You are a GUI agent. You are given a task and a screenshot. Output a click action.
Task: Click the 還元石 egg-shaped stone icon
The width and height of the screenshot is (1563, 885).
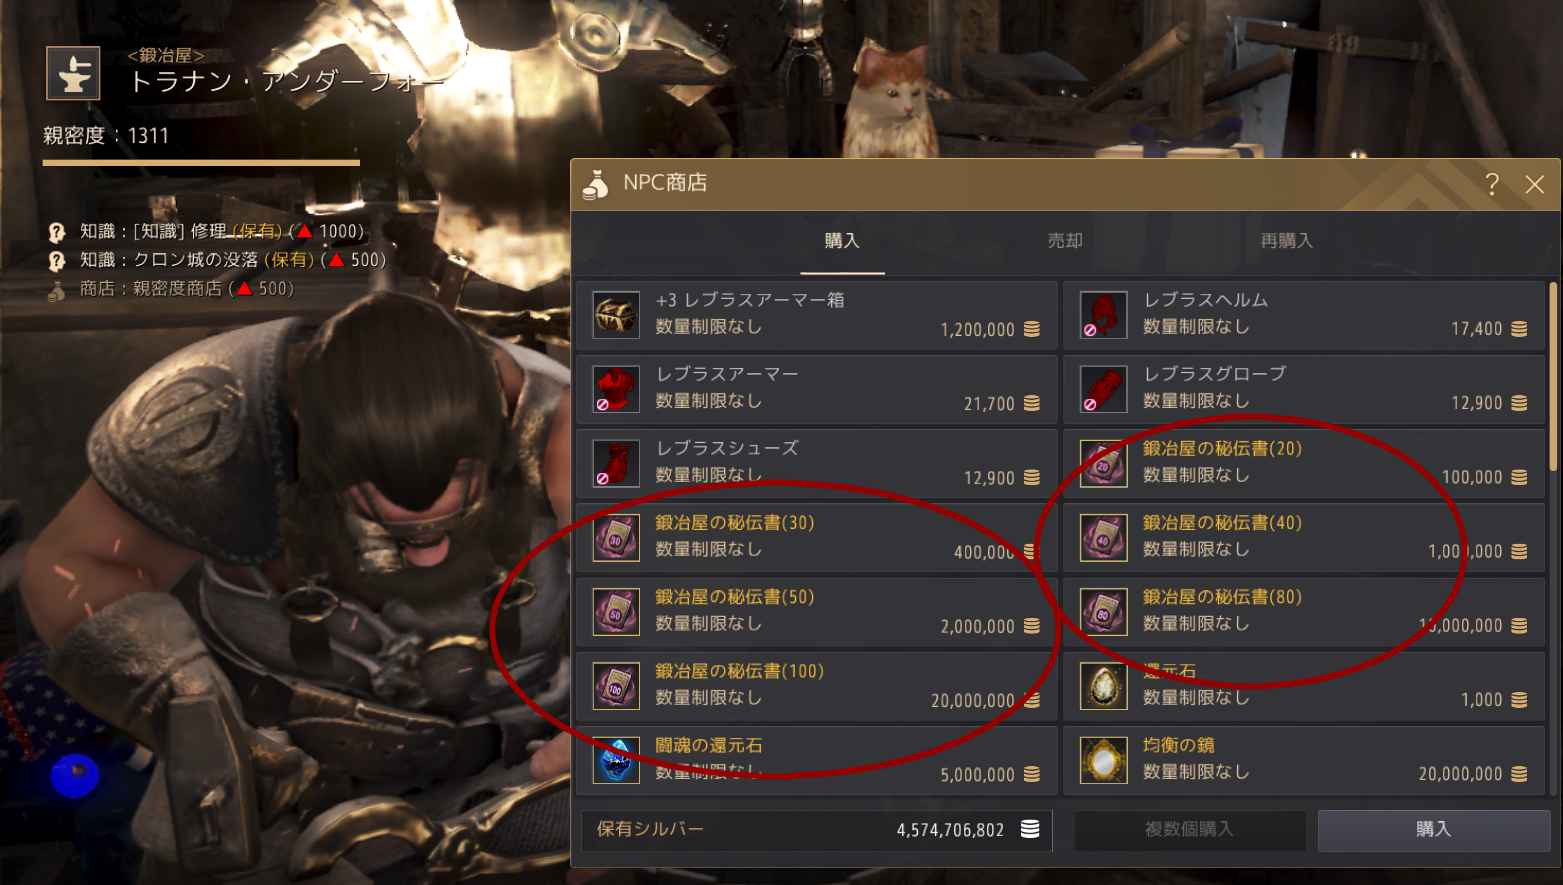[1104, 686]
